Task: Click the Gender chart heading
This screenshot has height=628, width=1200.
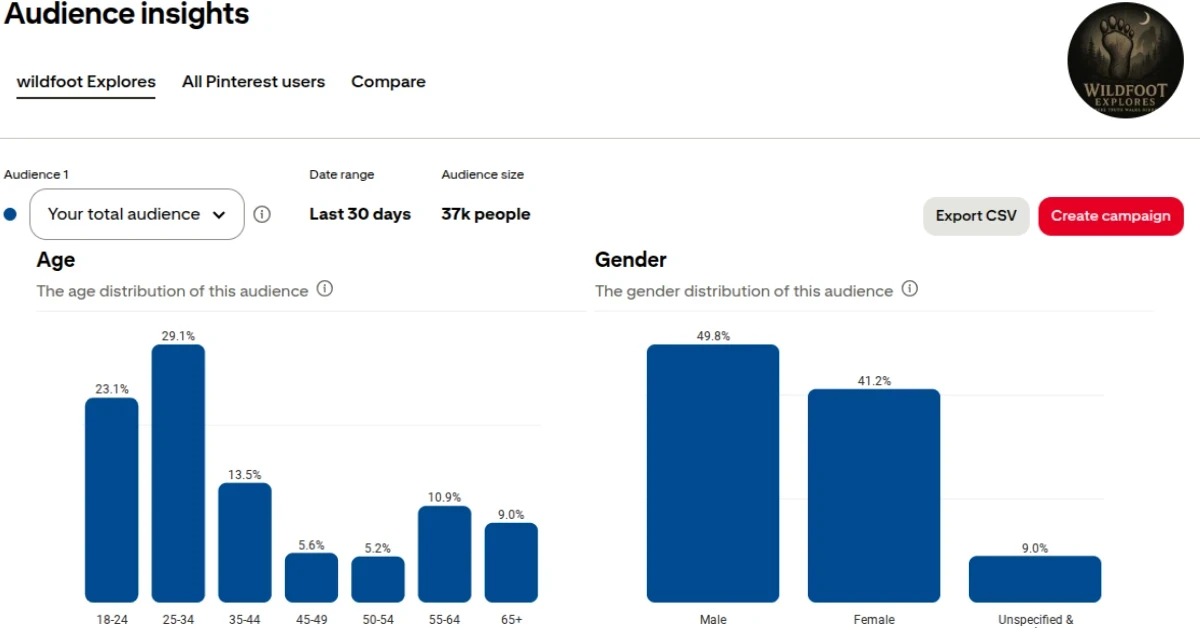Action: [x=631, y=260]
